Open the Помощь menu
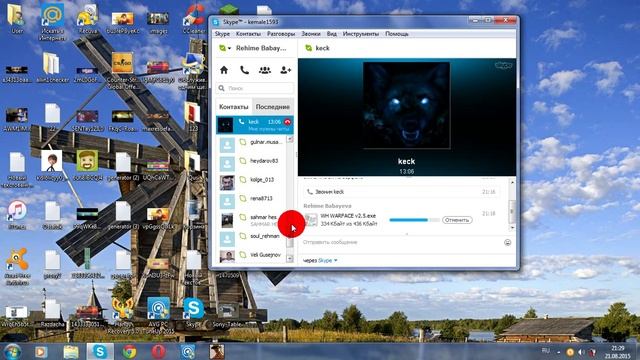The height and width of the screenshot is (360, 640). [397, 34]
